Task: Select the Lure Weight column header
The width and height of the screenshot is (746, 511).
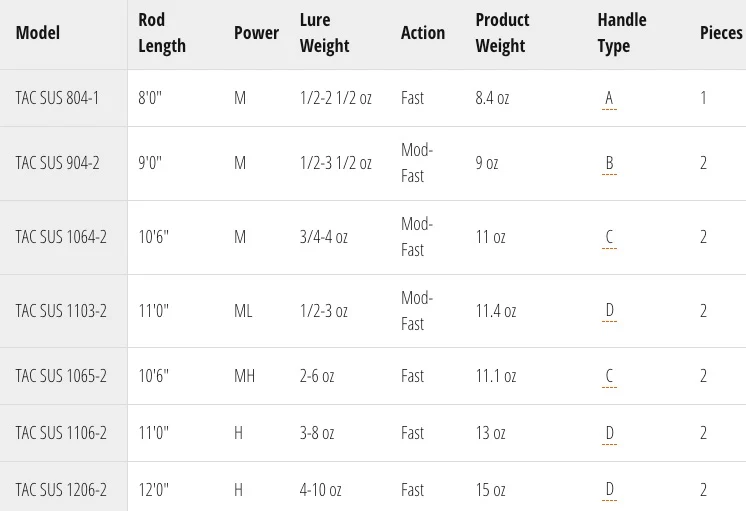Action: coord(324,33)
